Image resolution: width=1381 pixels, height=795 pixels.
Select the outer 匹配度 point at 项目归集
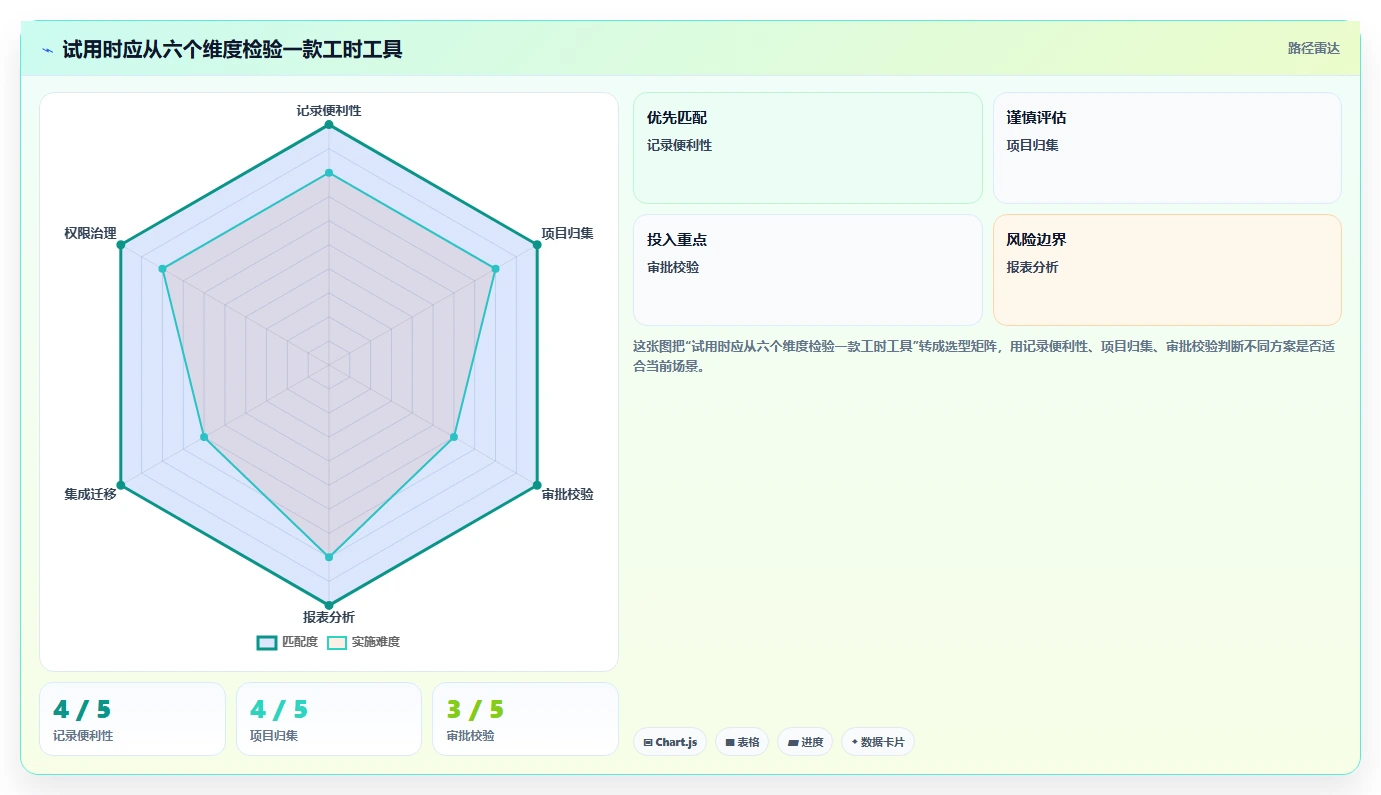pyautogui.click(x=537, y=245)
